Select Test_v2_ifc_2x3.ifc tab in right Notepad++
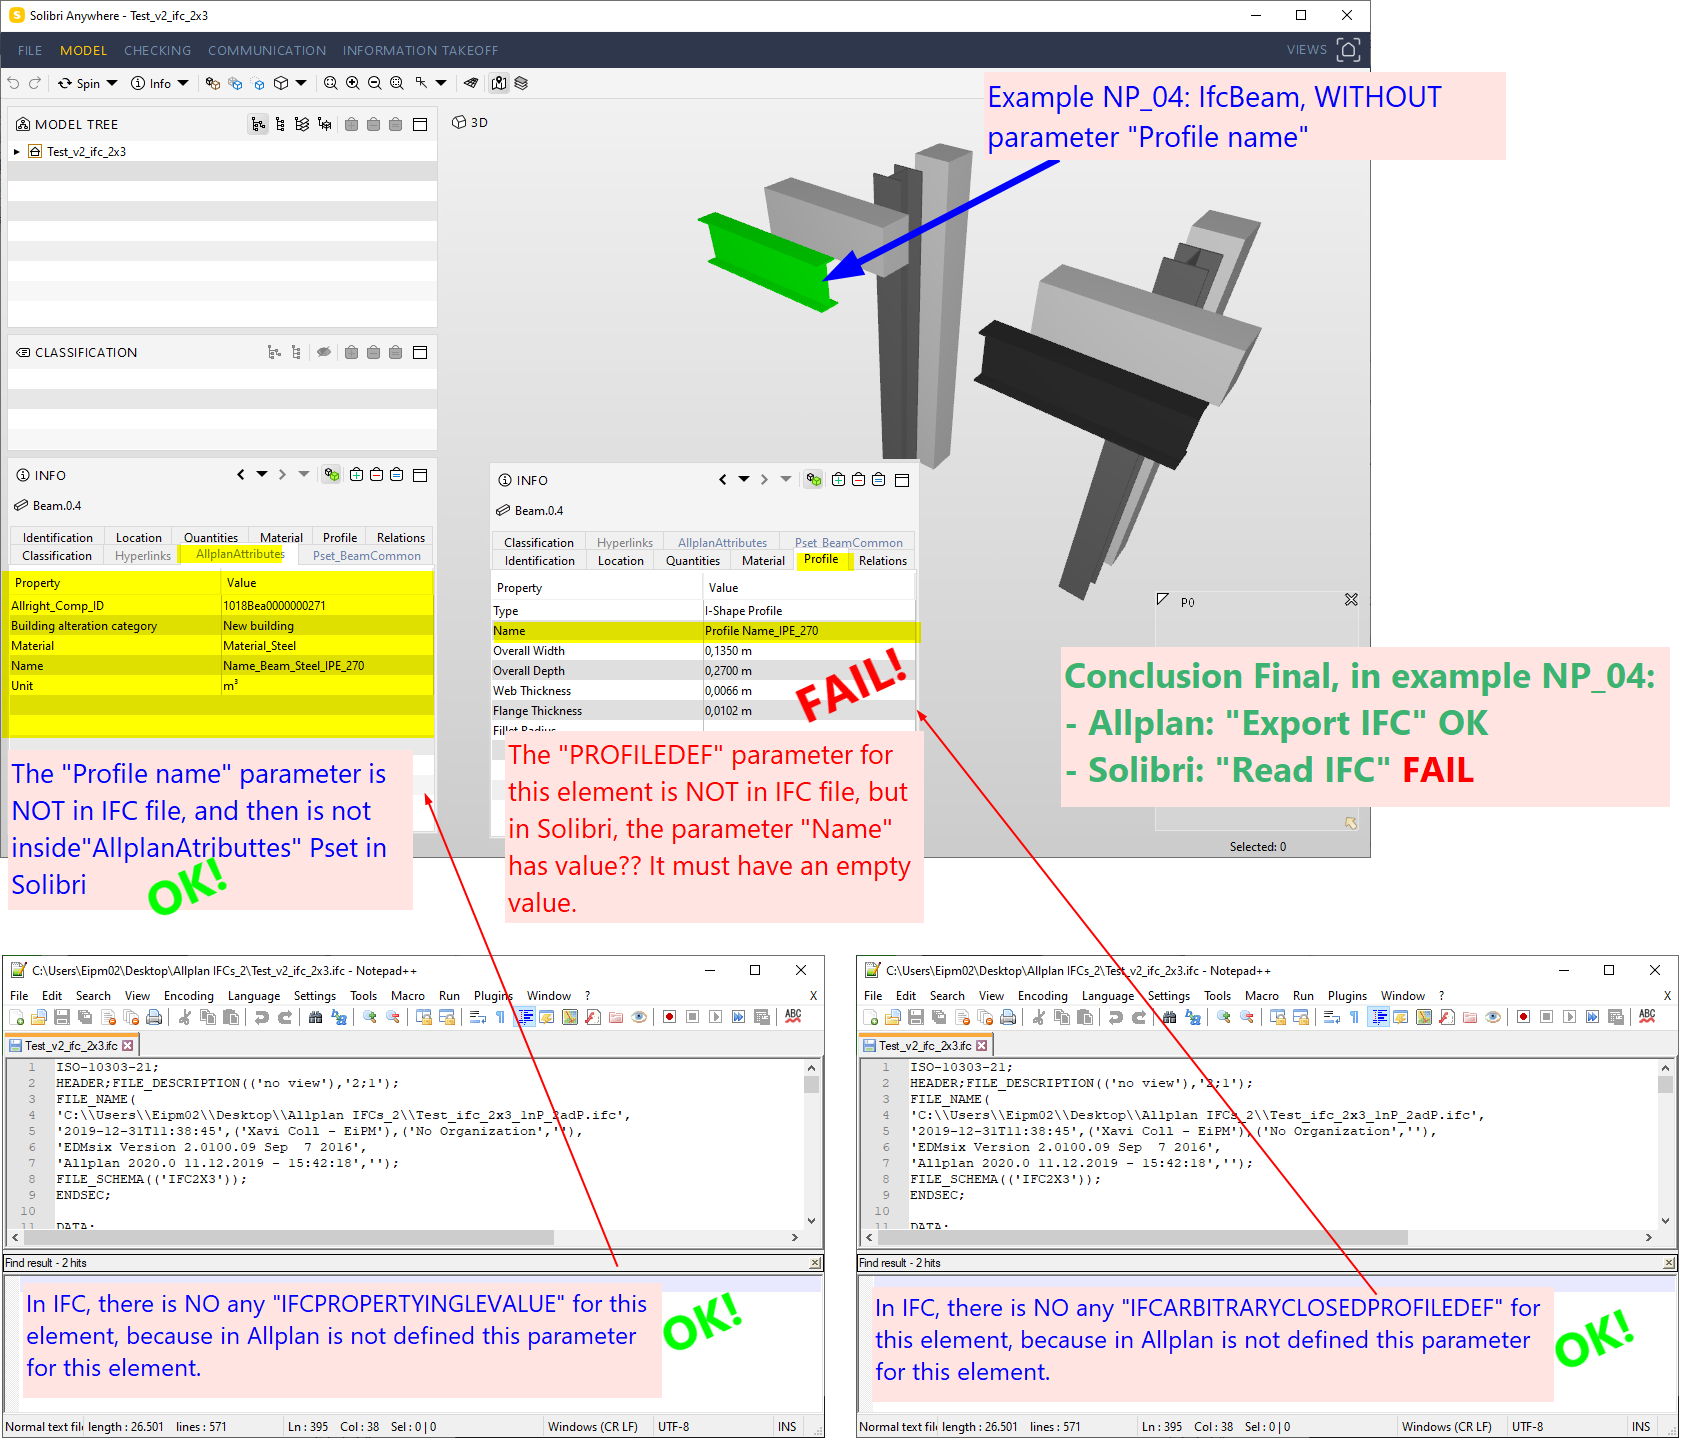This screenshot has width=1700, height=1450. [x=925, y=1046]
